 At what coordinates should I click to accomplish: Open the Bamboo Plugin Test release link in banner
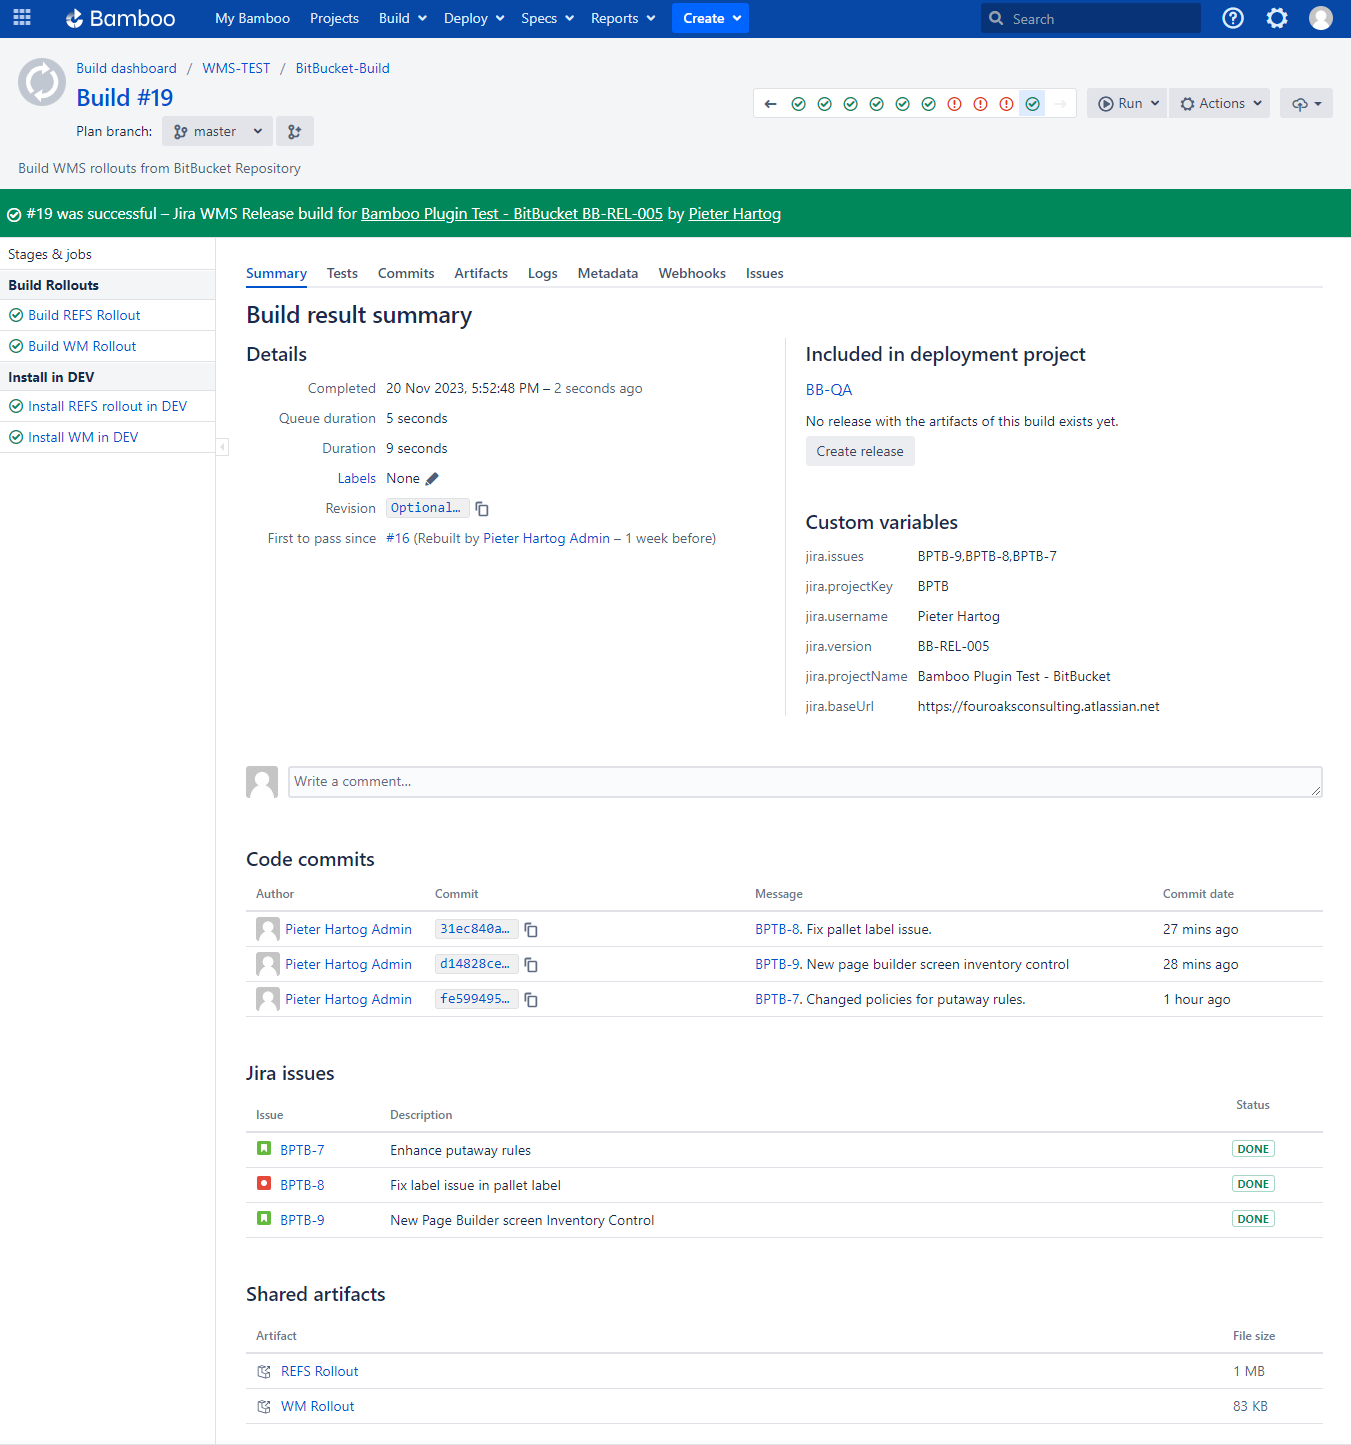[512, 214]
